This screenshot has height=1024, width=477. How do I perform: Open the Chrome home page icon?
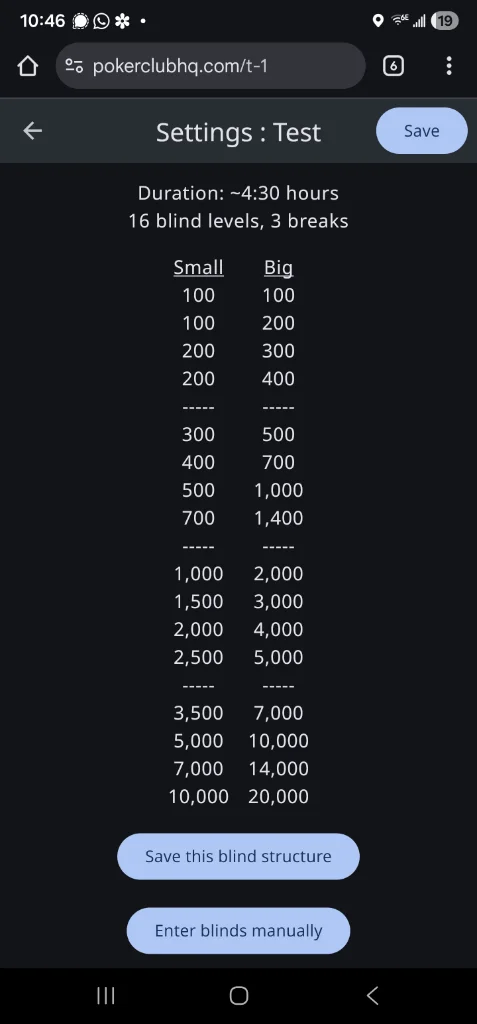pyautogui.click(x=27, y=66)
